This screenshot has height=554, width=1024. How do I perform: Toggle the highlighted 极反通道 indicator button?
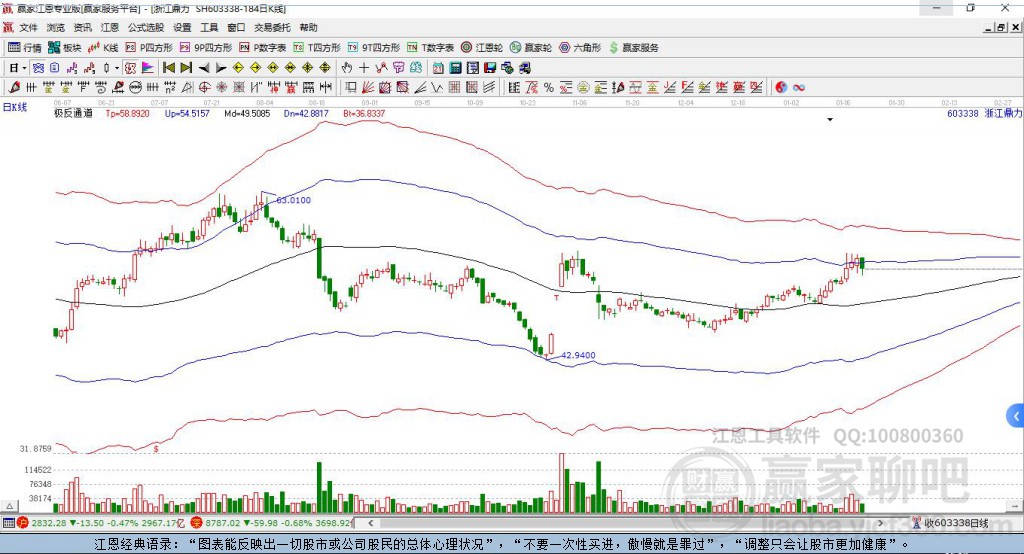131,68
